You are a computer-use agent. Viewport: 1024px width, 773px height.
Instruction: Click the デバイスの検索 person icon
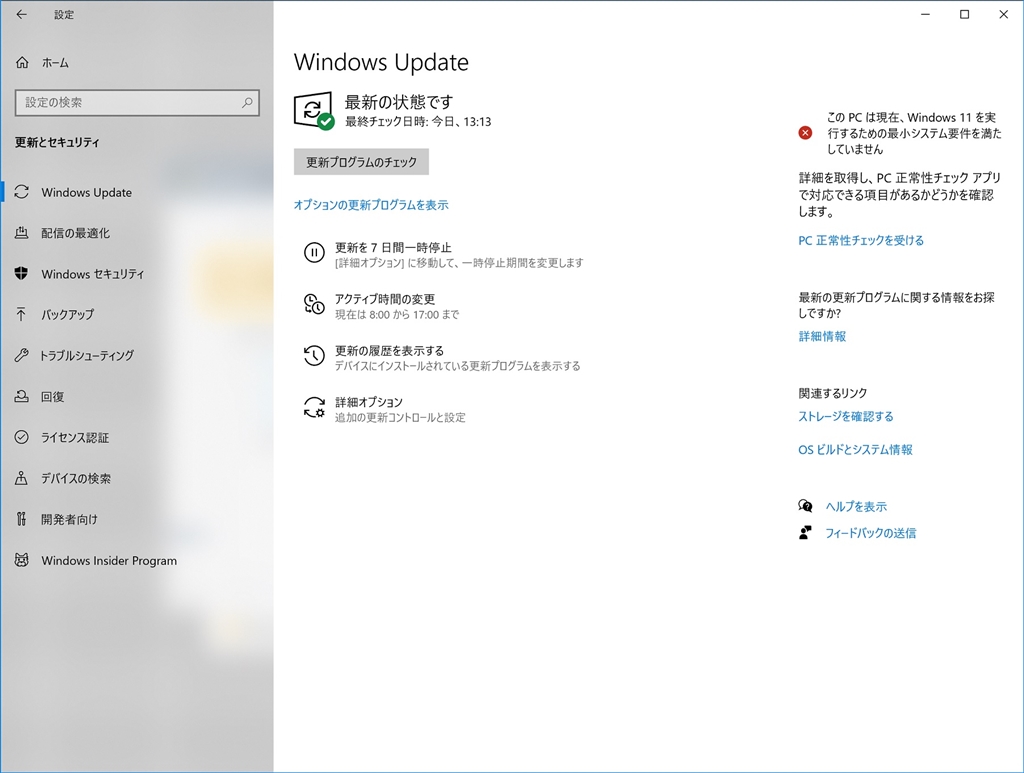[22, 478]
